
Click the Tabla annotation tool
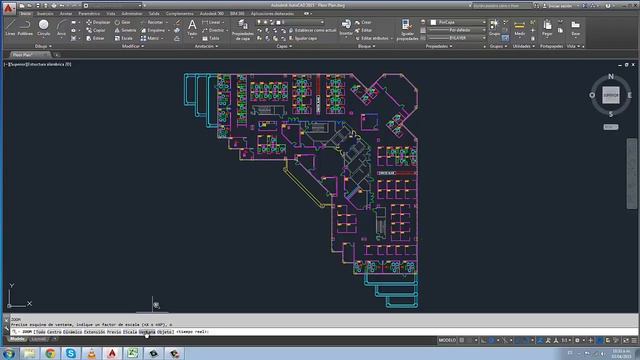point(211,38)
